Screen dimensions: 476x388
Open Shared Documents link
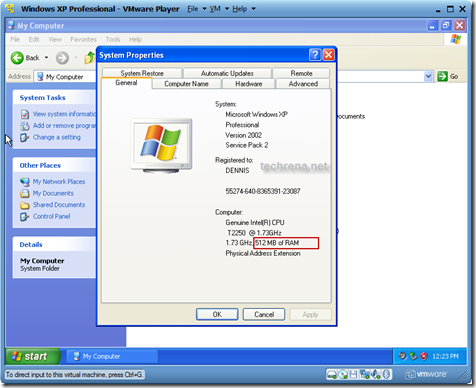59,205
